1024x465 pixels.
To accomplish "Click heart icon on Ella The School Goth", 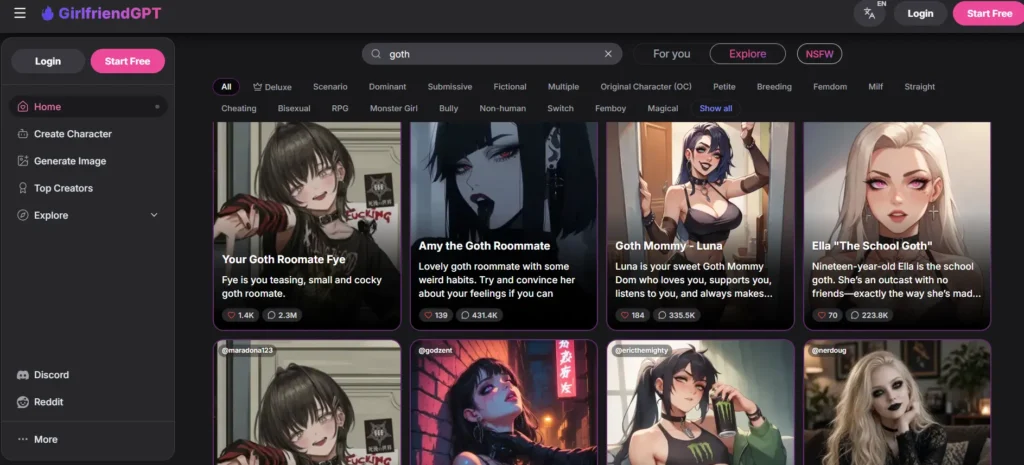I will click(x=822, y=315).
